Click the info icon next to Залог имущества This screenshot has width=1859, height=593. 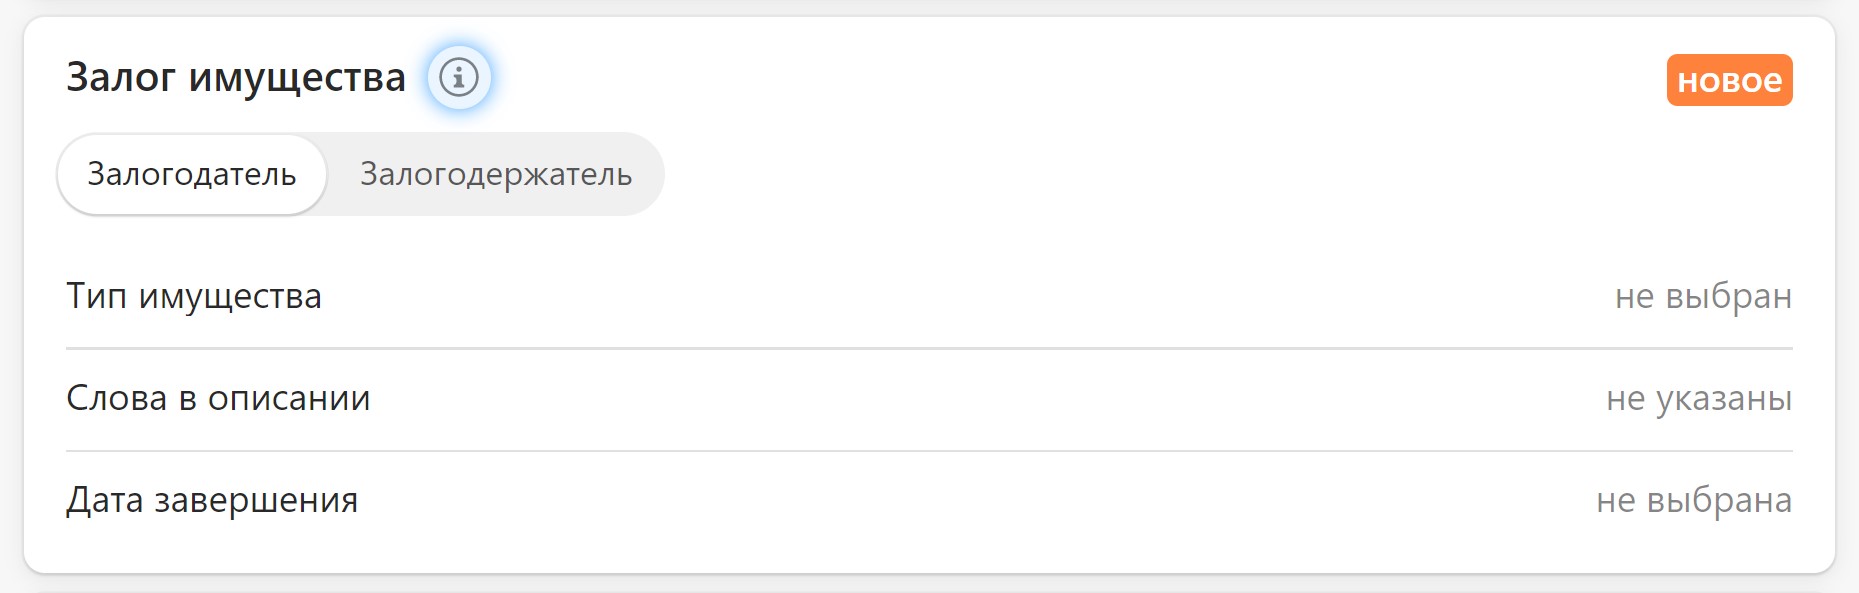(459, 77)
